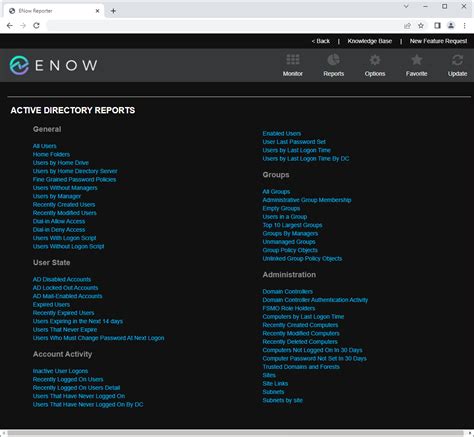Open Expired Users report

[51, 304]
